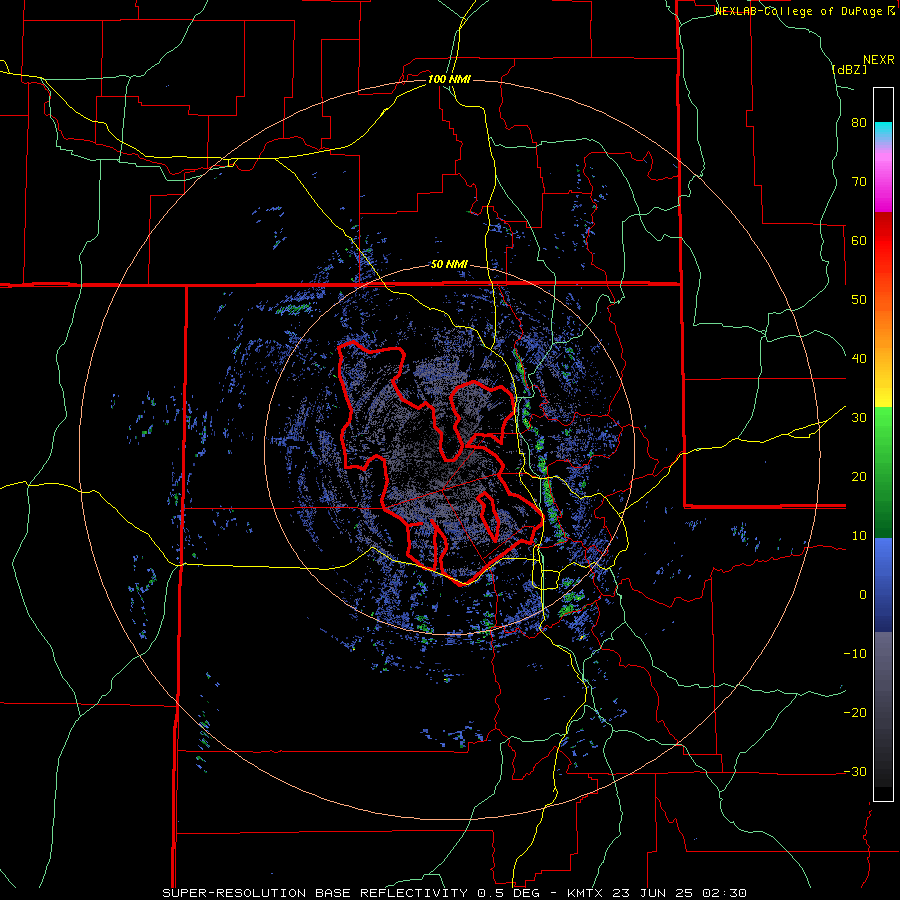The width and height of the screenshot is (900, 900).
Task: Click the -30 value on the dBZ scale
Action: (x=855, y=771)
